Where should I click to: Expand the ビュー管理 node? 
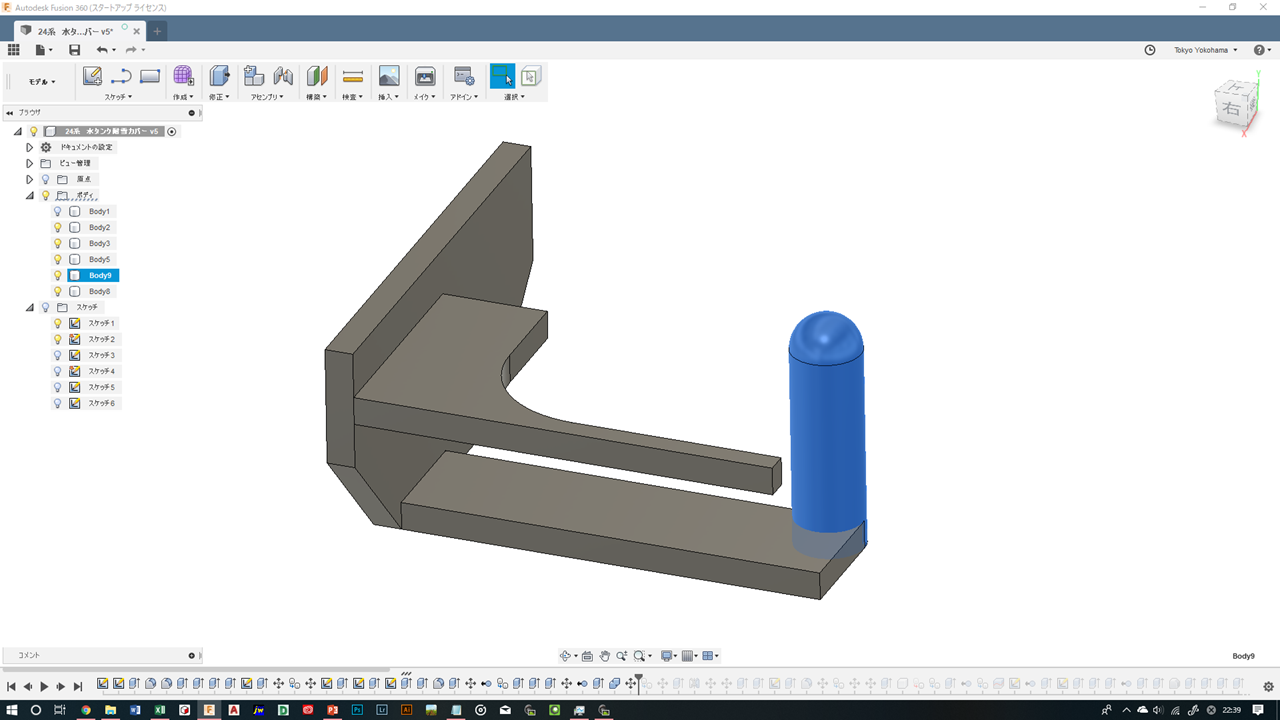point(30,163)
